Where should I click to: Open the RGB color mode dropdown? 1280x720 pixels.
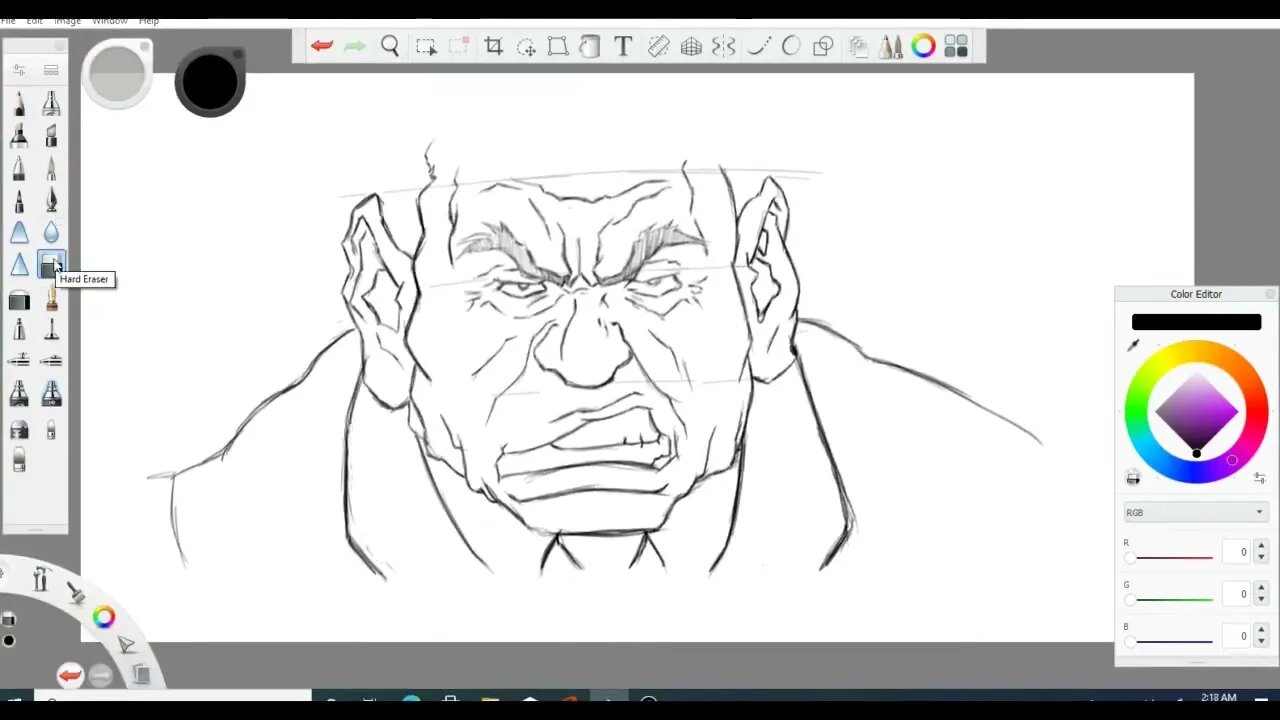pyautogui.click(x=1195, y=512)
